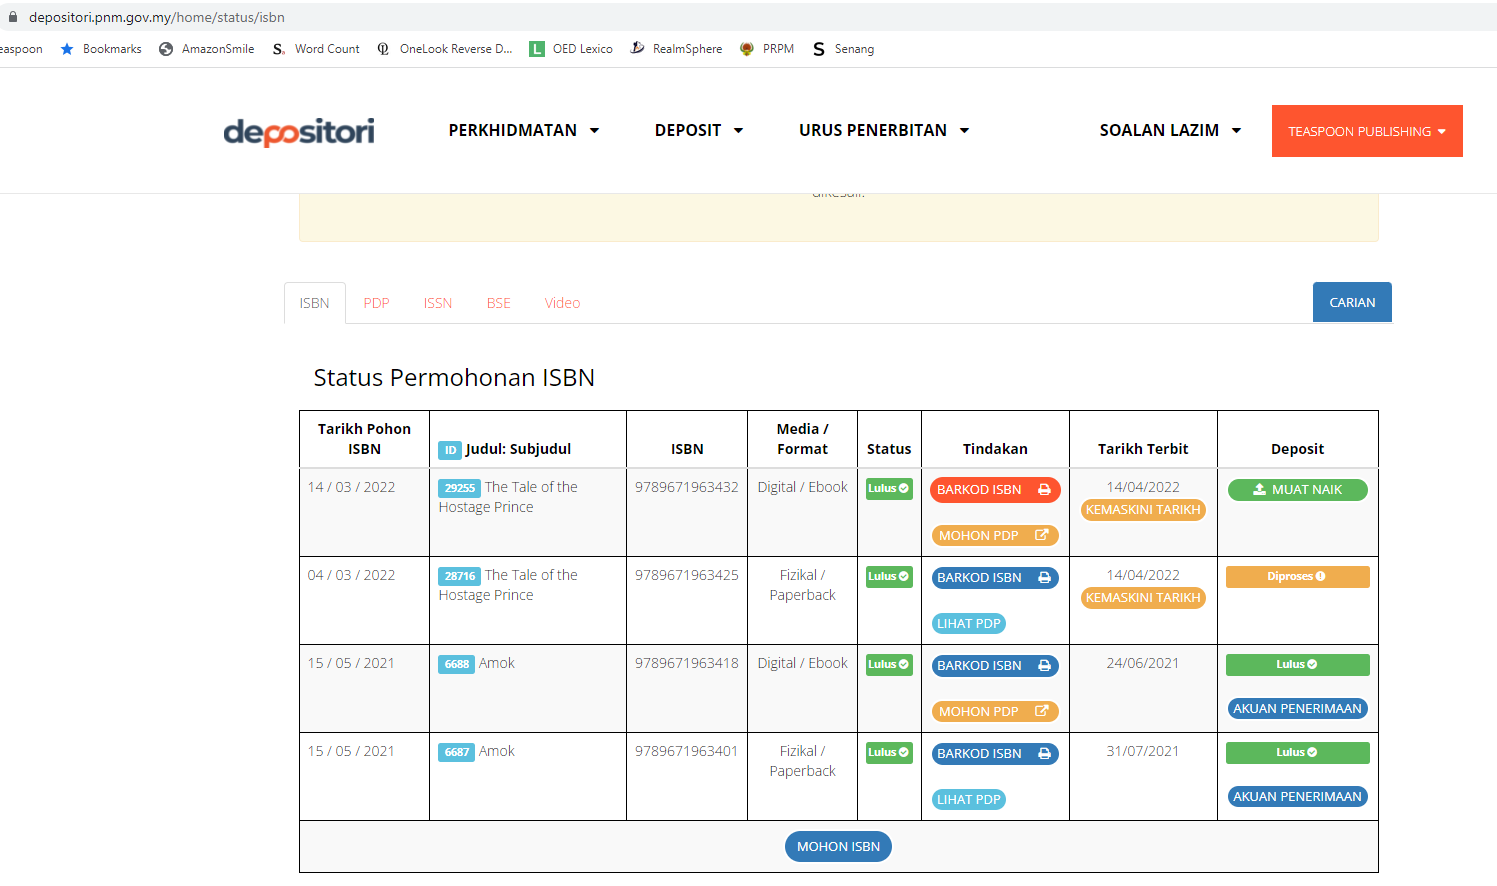The image size is (1497, 886).
Task: Click ID badge 6687
Action: pyautogui.click(x=457, y=752)
